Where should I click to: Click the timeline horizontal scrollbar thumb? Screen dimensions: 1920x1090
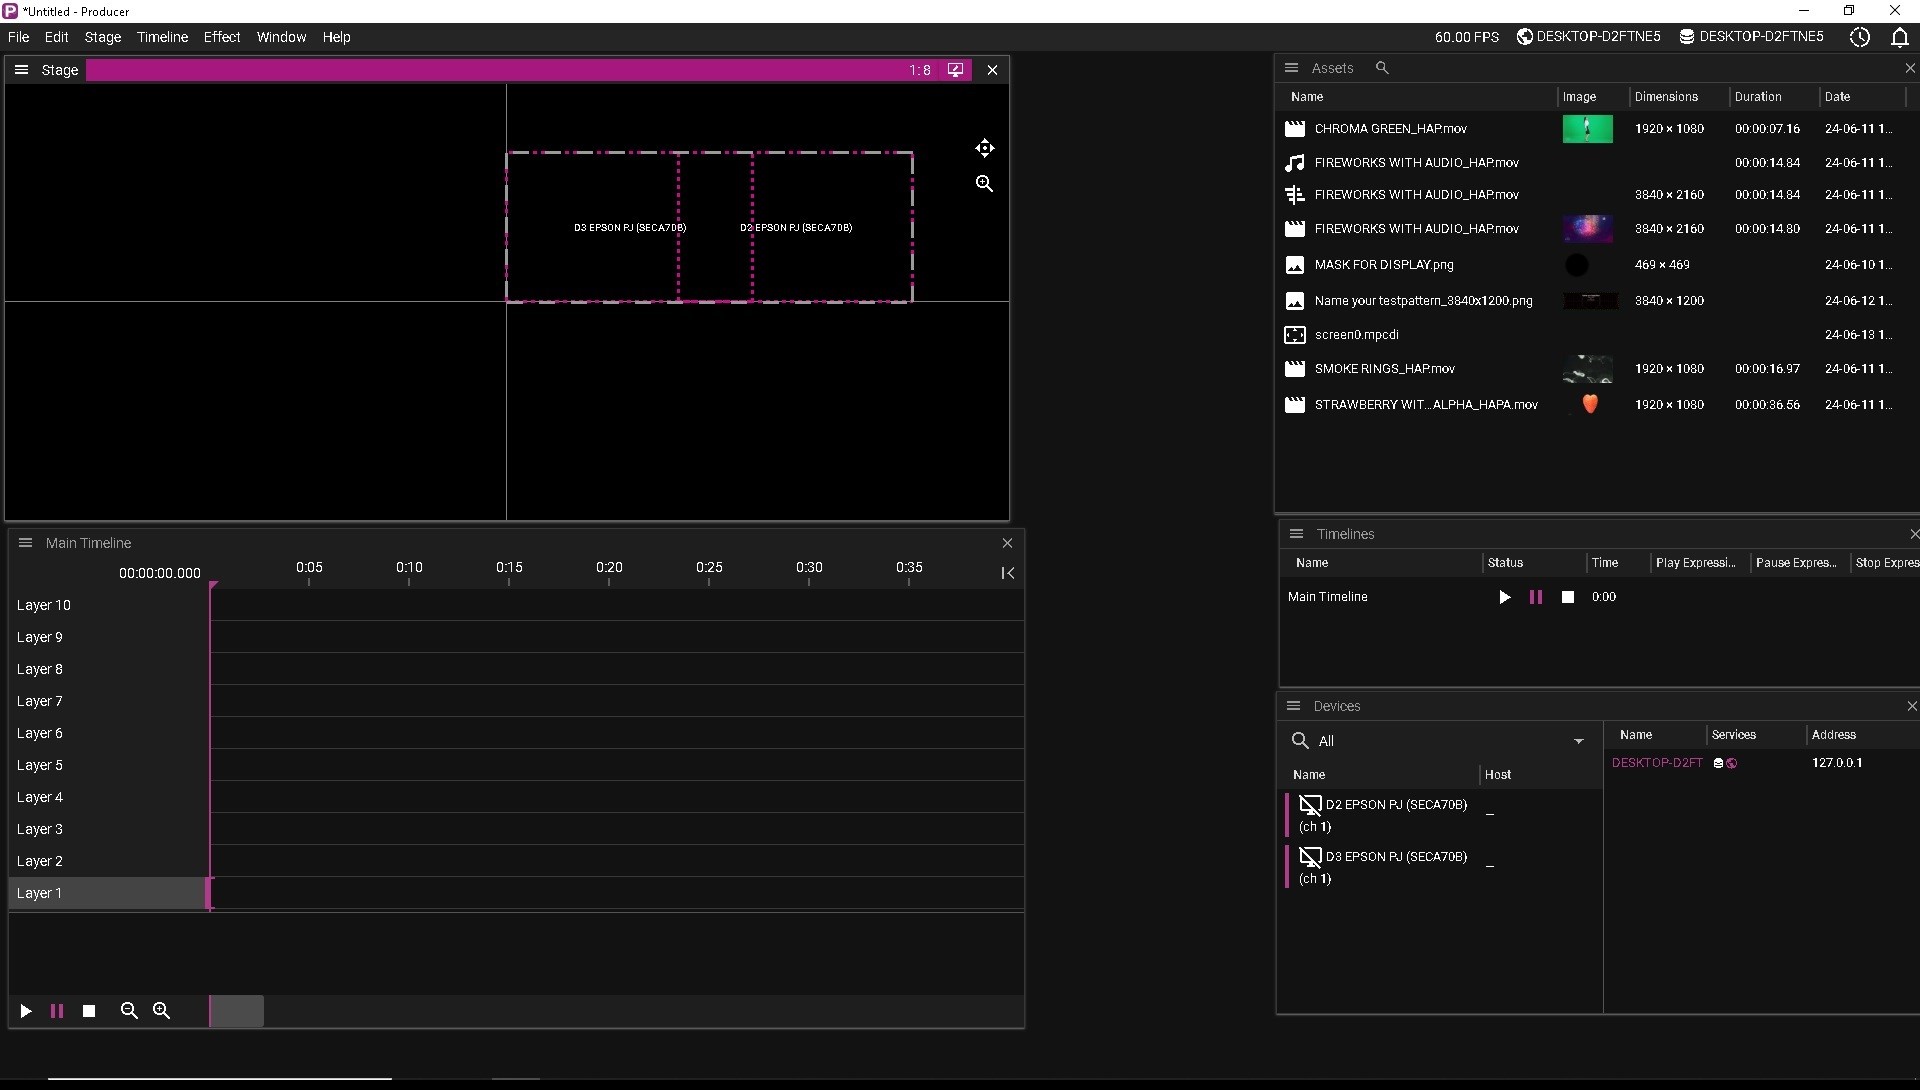tap(237, 1011)
